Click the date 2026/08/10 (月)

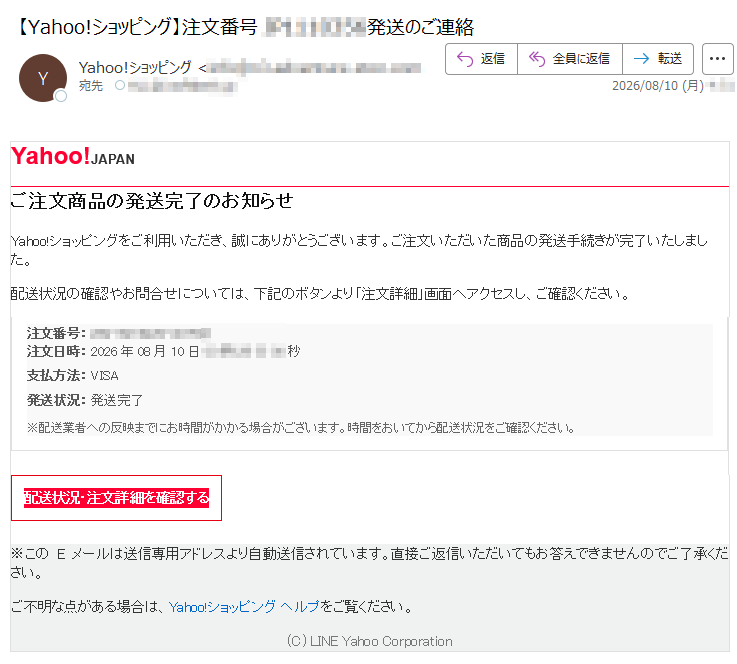pyautogui.click(x=658, y=86)
